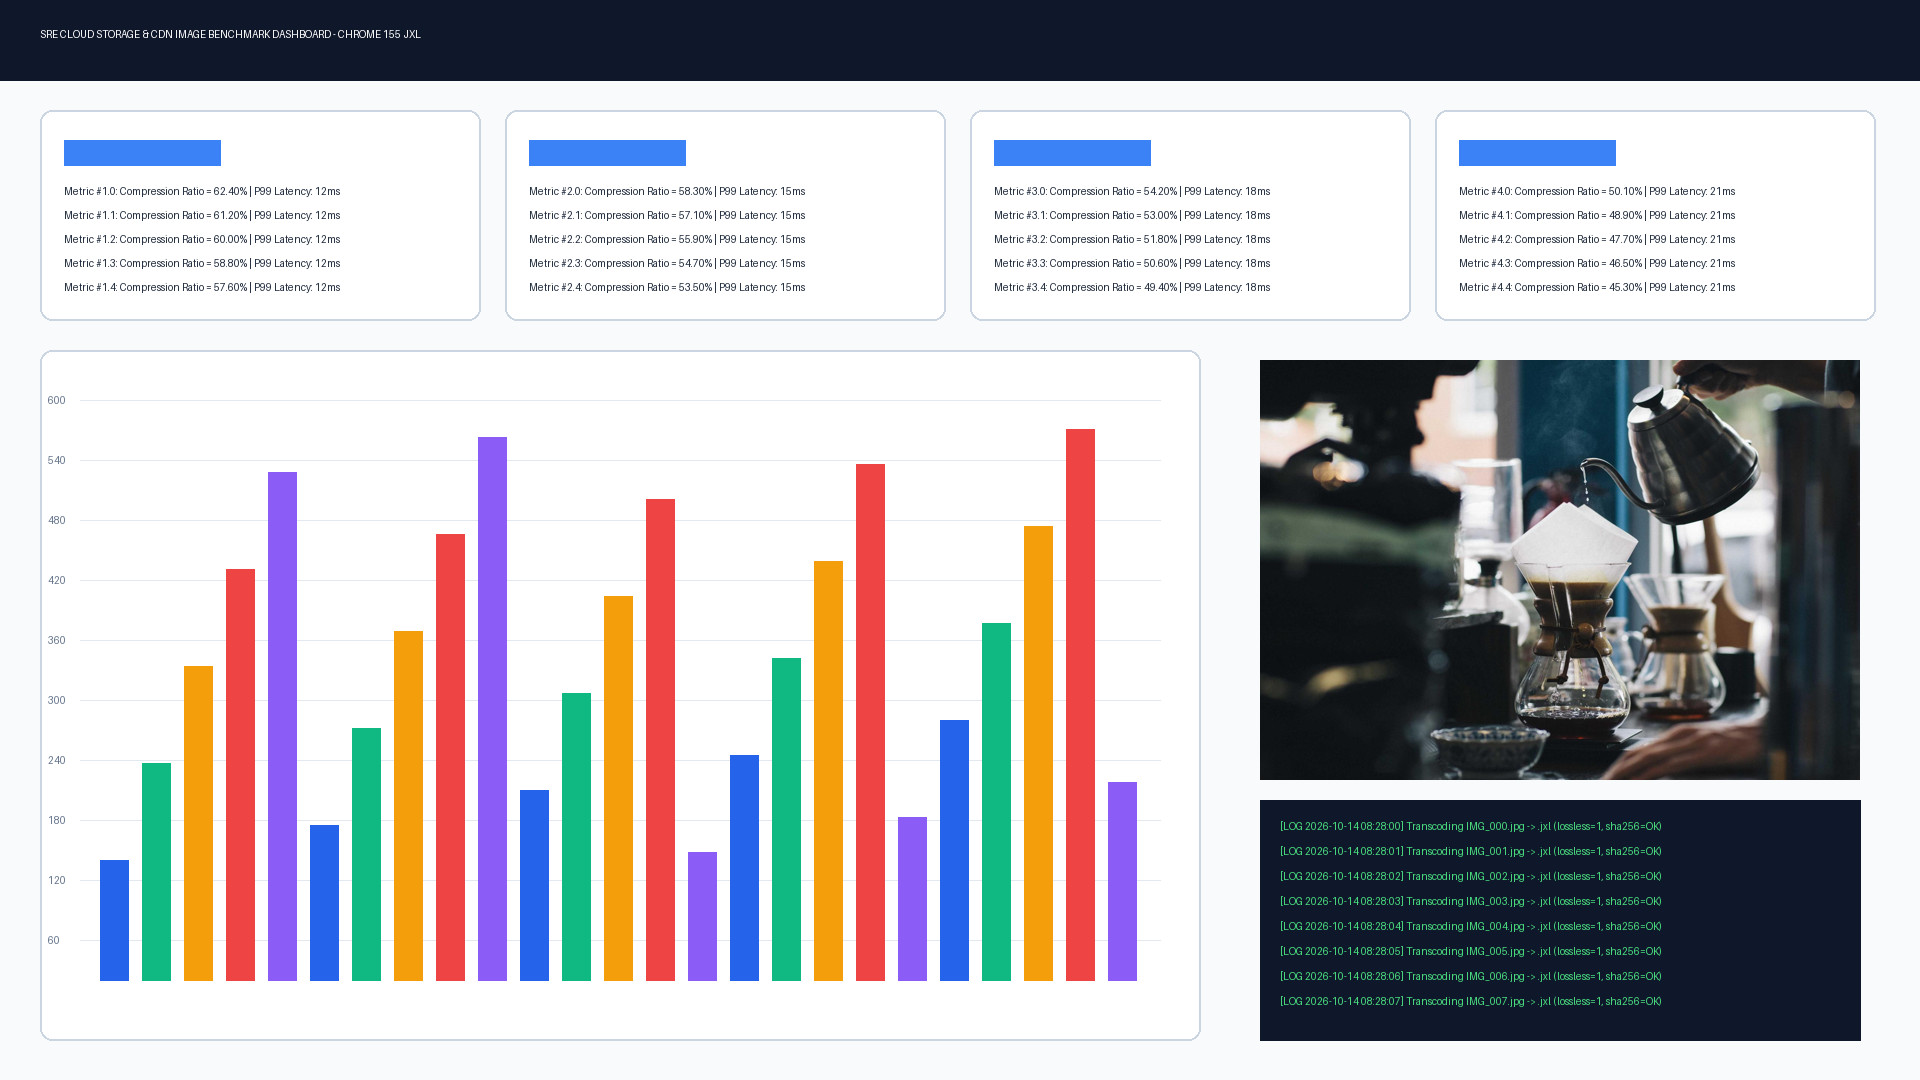Click the Metric #4.1 line showing 48.90%
Viewport: 1920px width, 1080px height.
tap(1597, 215)
